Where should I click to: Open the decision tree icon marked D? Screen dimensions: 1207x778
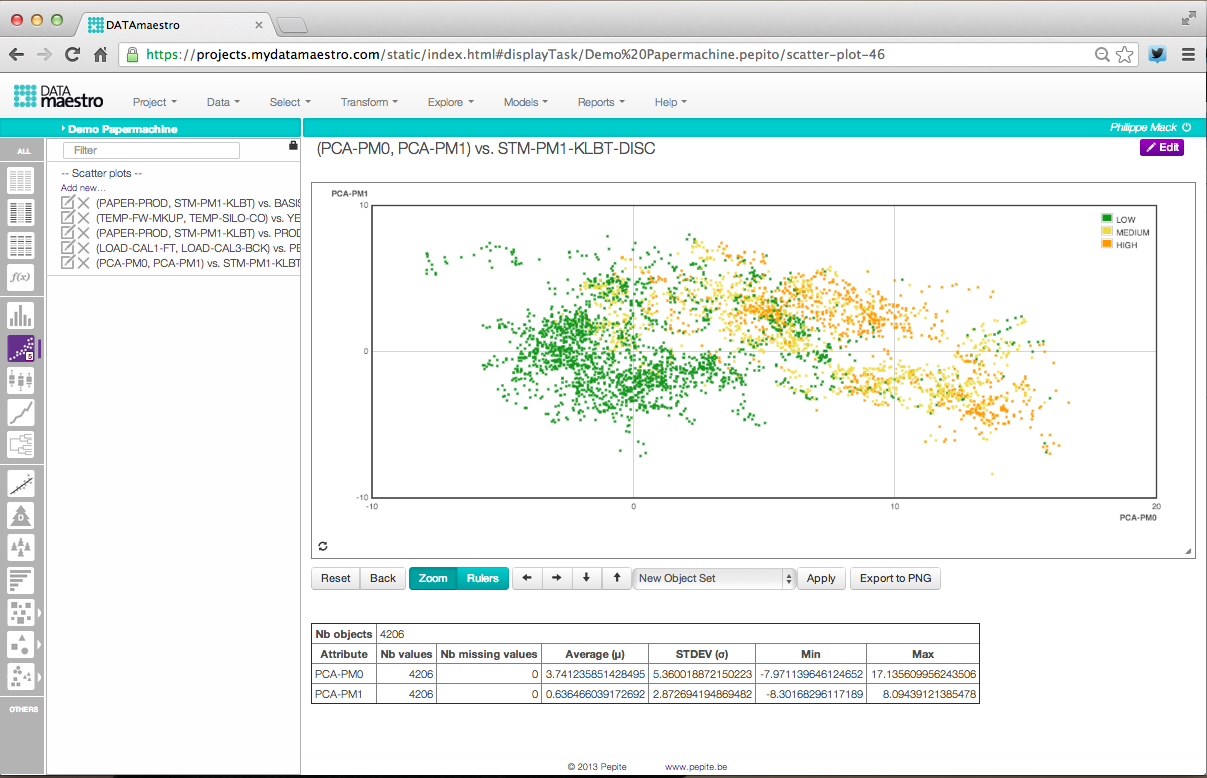pos(21,516)
